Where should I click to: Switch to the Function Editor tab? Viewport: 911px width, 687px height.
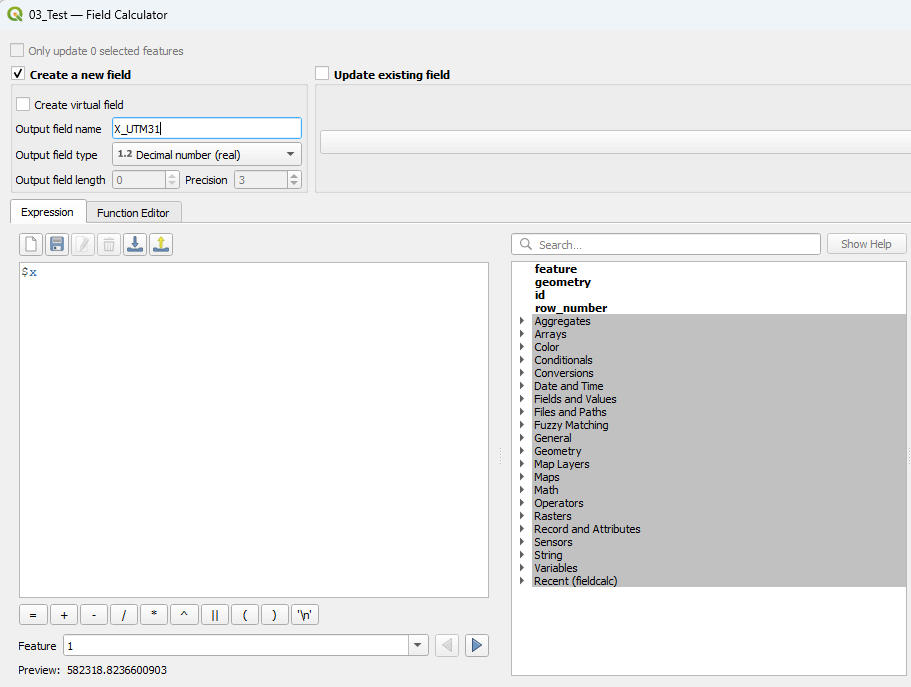133,213
